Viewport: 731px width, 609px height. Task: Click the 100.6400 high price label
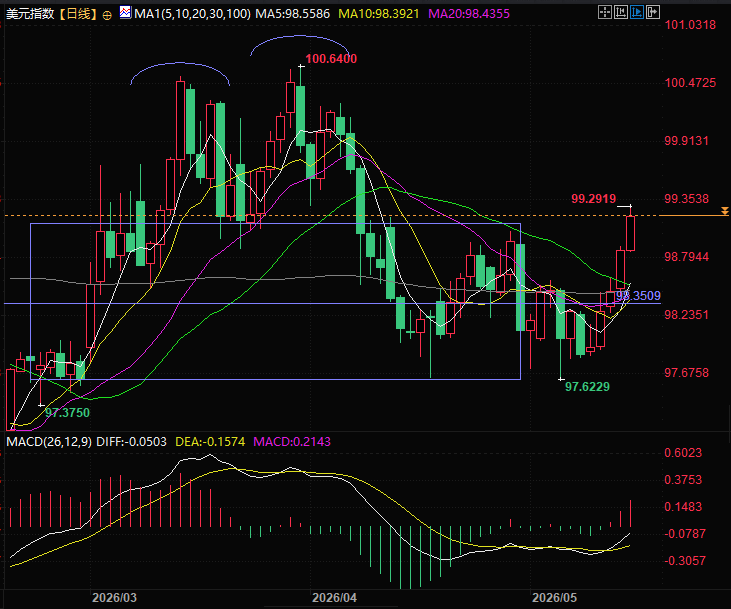coord(331,59)
